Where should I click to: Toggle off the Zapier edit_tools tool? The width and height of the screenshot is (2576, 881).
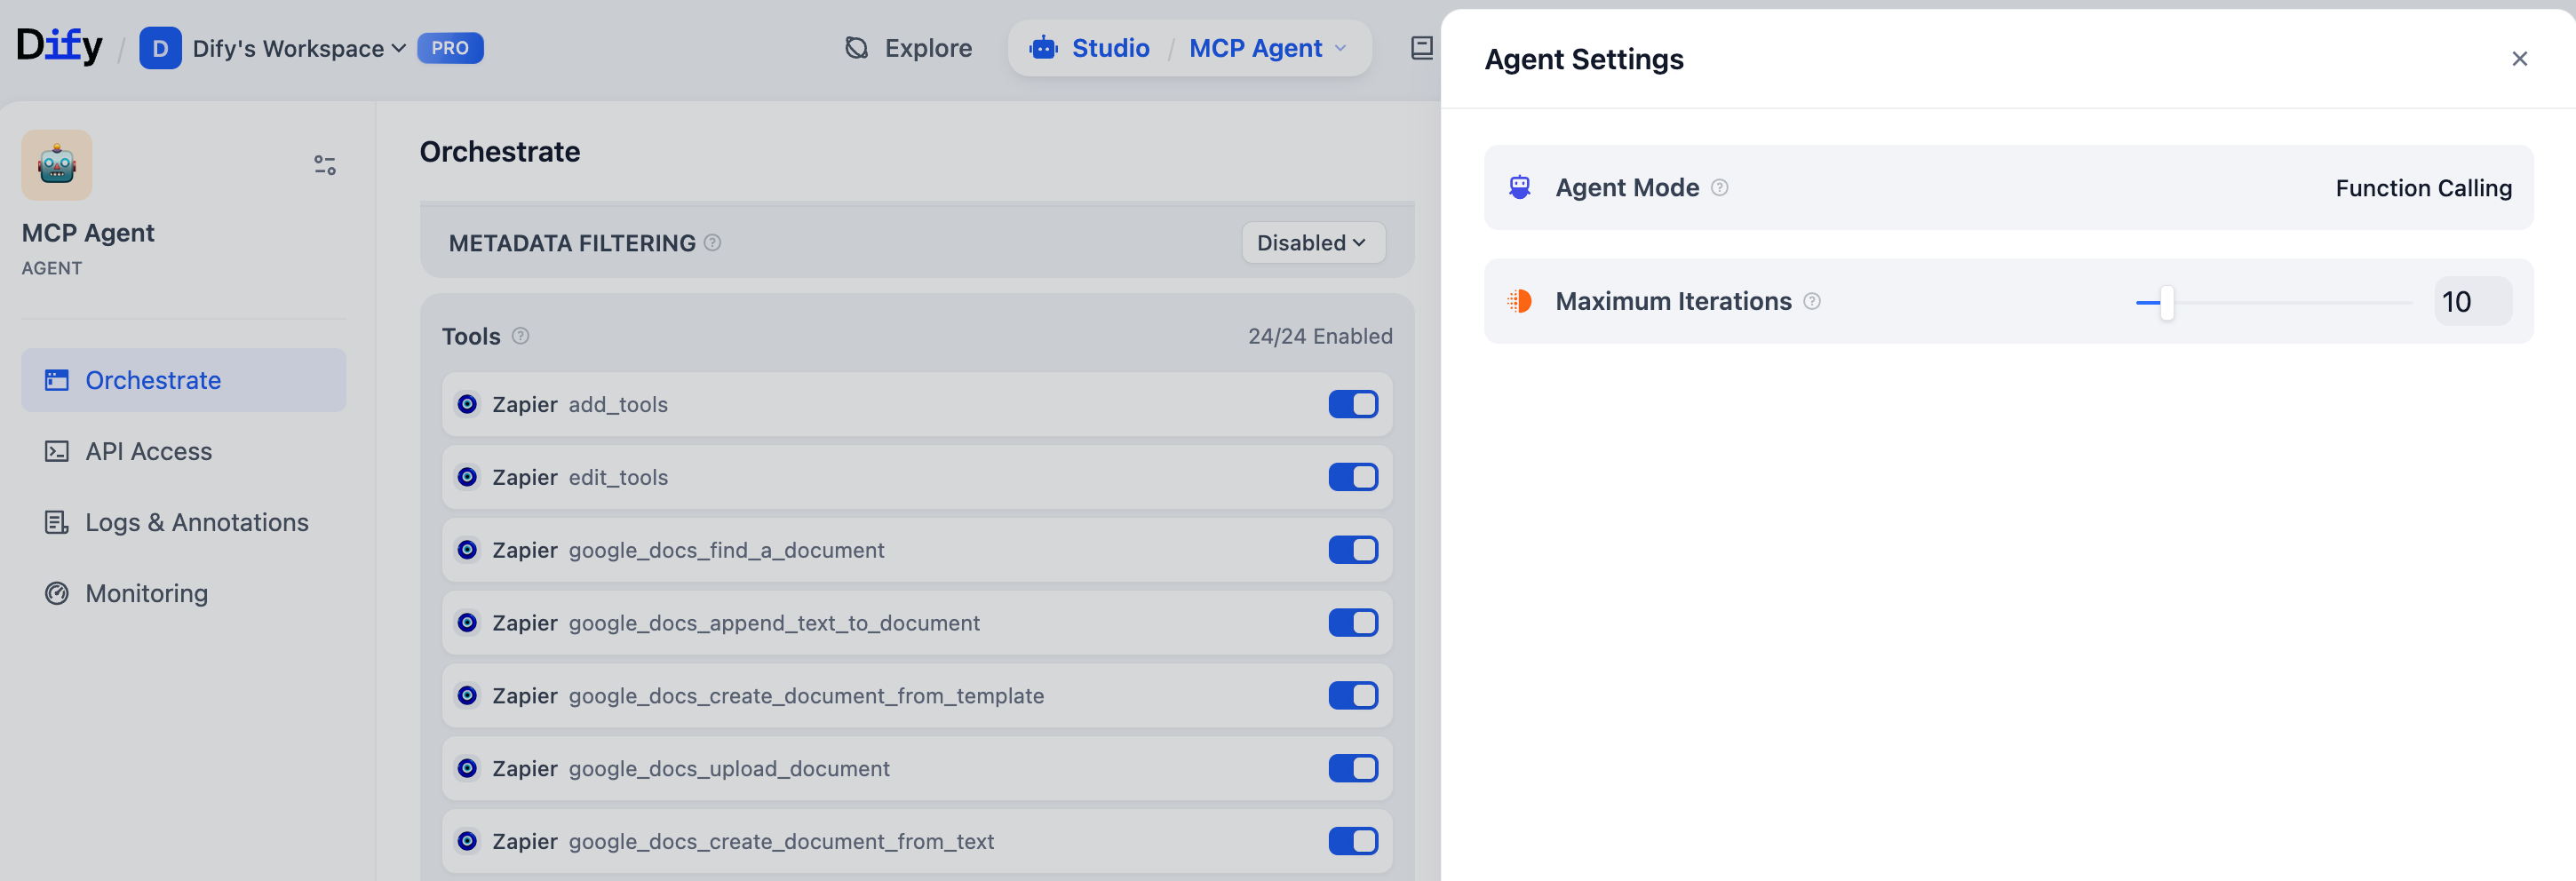click(1353, 477)
